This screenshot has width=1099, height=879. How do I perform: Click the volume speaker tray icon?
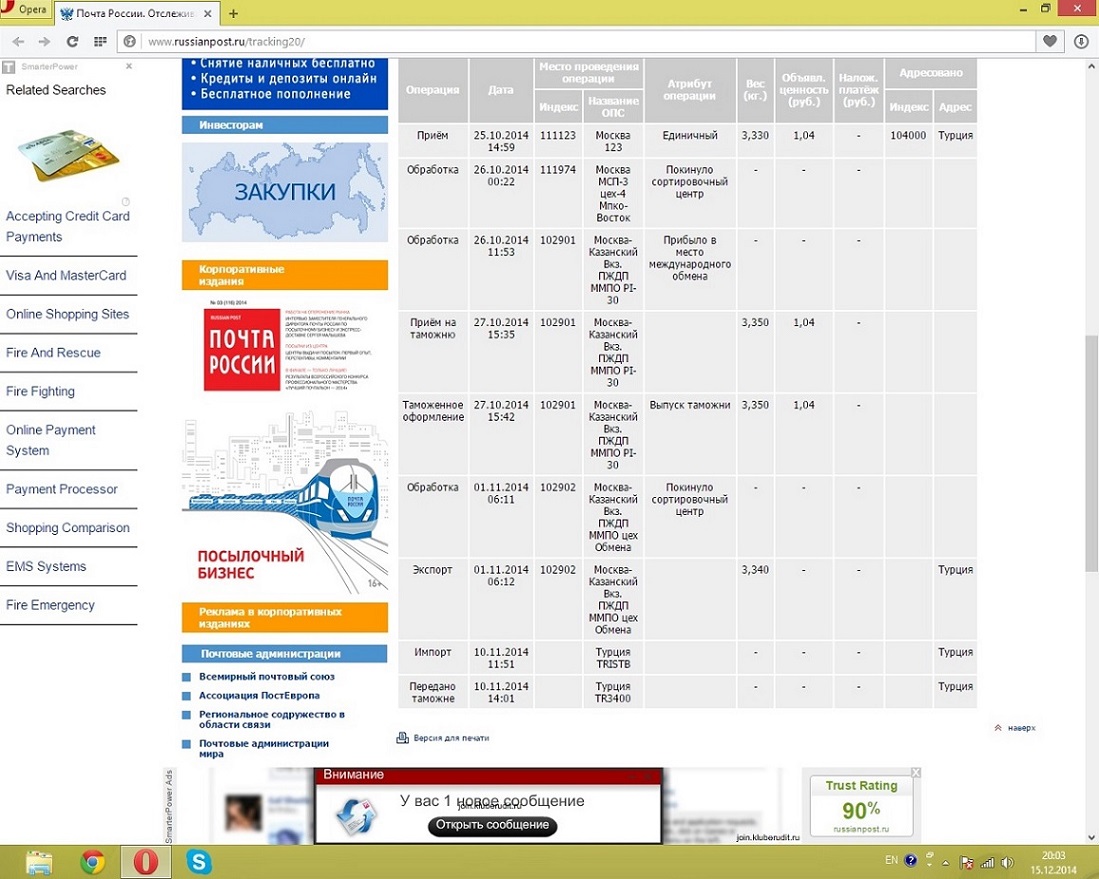tap(1007, 862)
